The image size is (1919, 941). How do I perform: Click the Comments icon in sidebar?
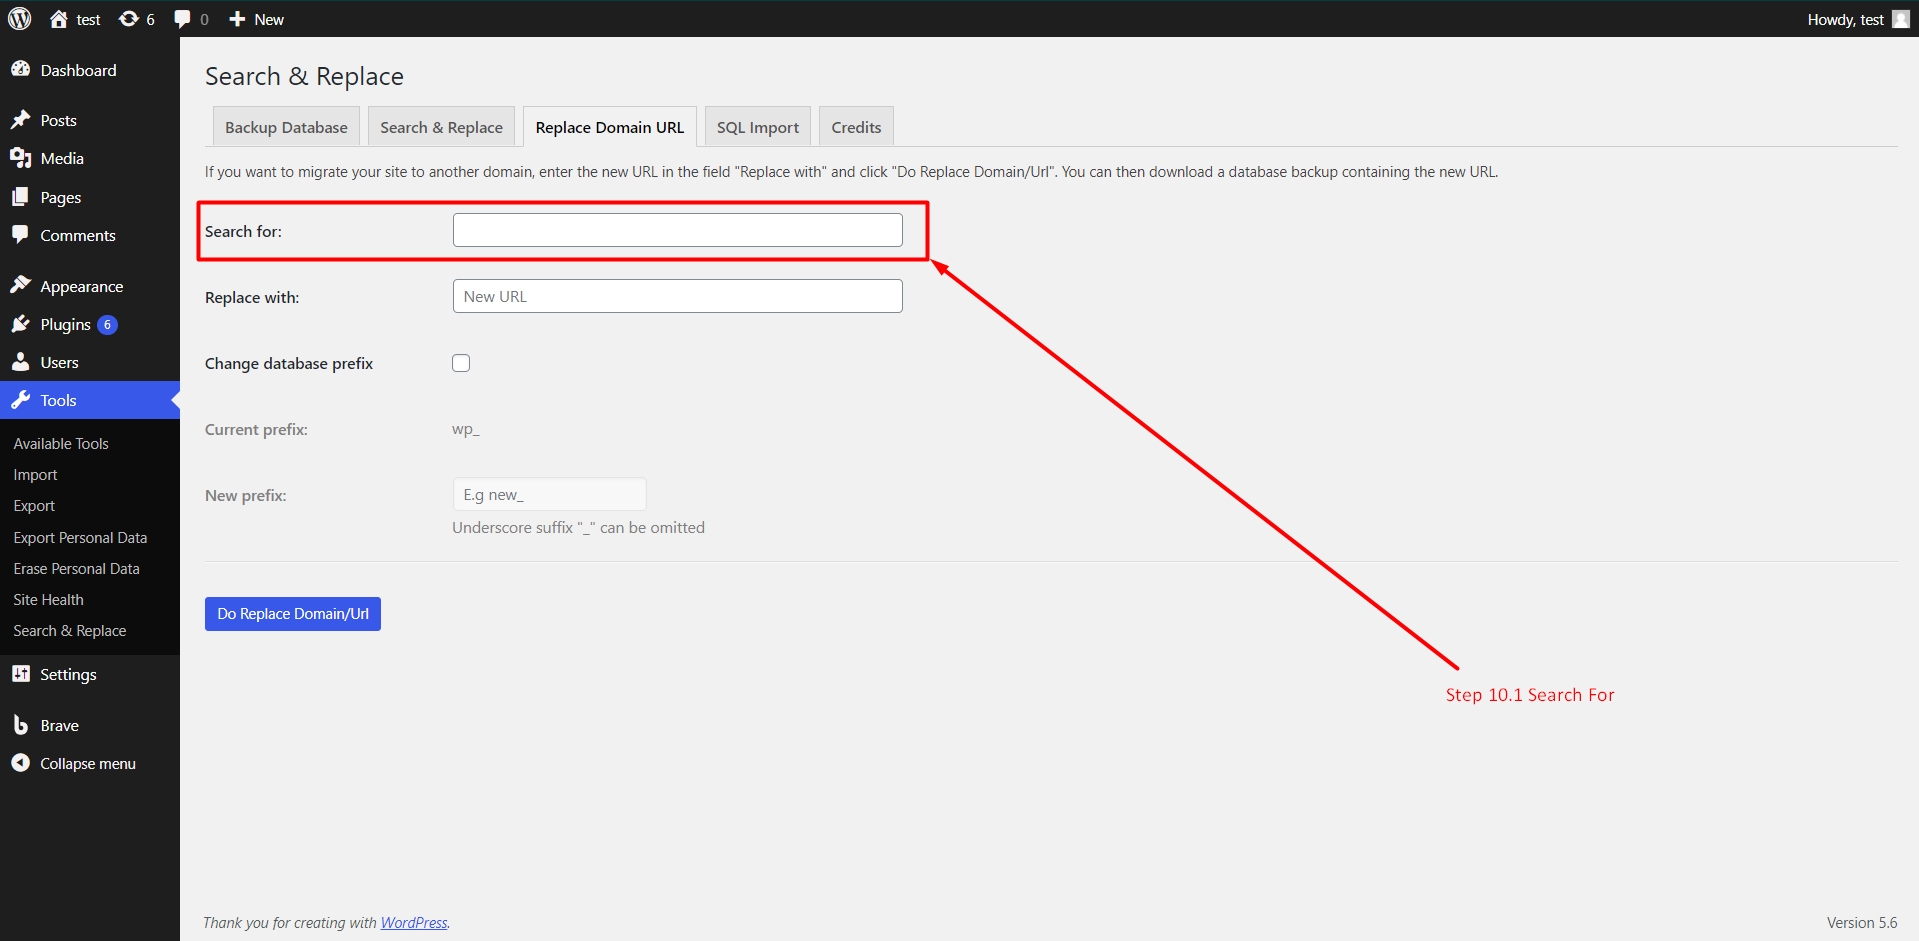20,235
